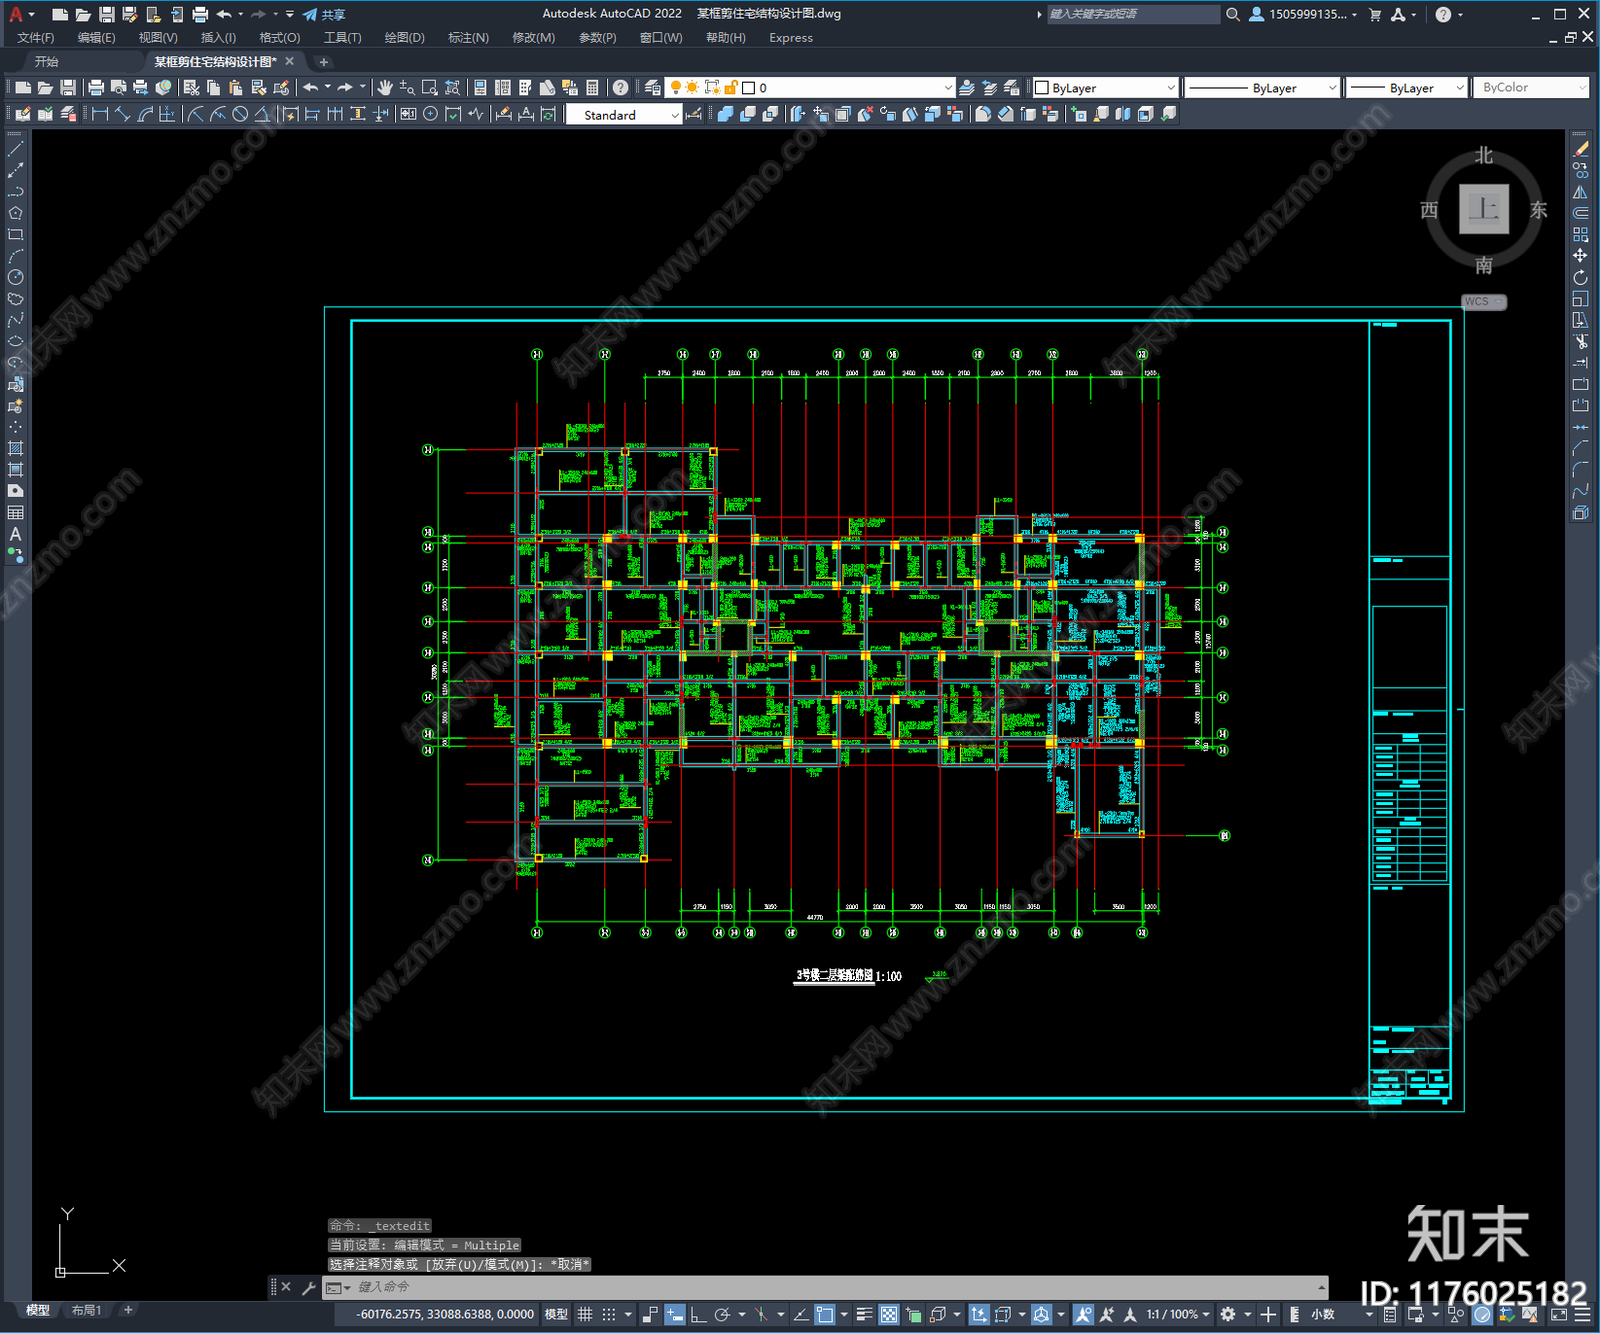Toggle Ortho mode in status bar
Viewport: 1600px width, 1333px height.
point(698,1314)
